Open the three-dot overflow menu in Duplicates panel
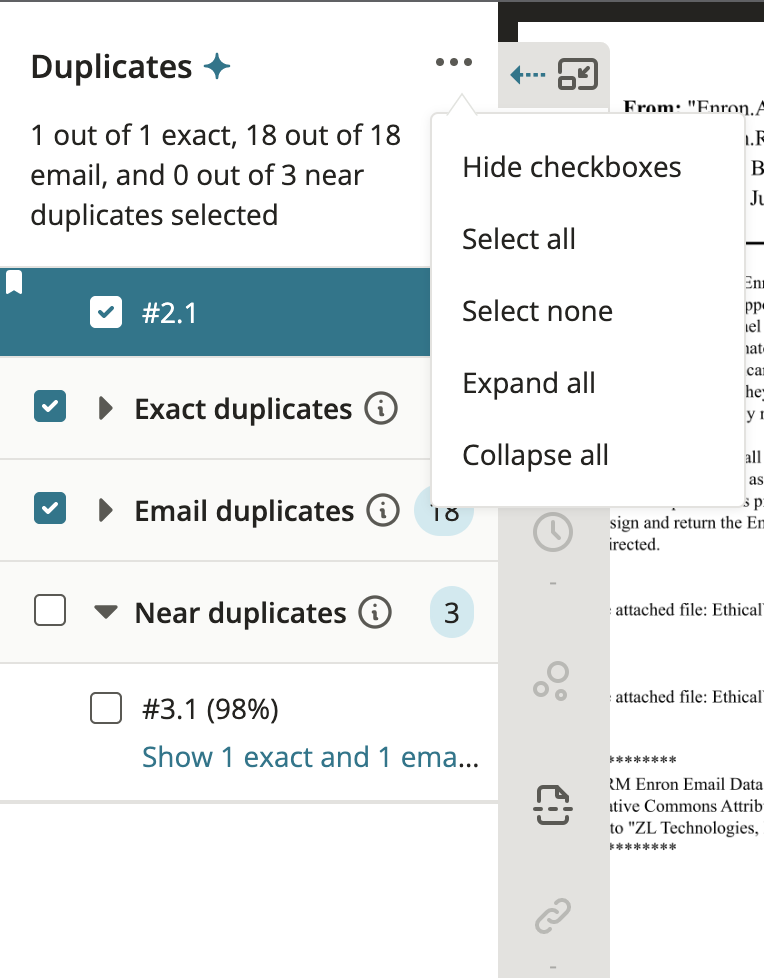Screen dimensions: 764x978 [454, 62]
